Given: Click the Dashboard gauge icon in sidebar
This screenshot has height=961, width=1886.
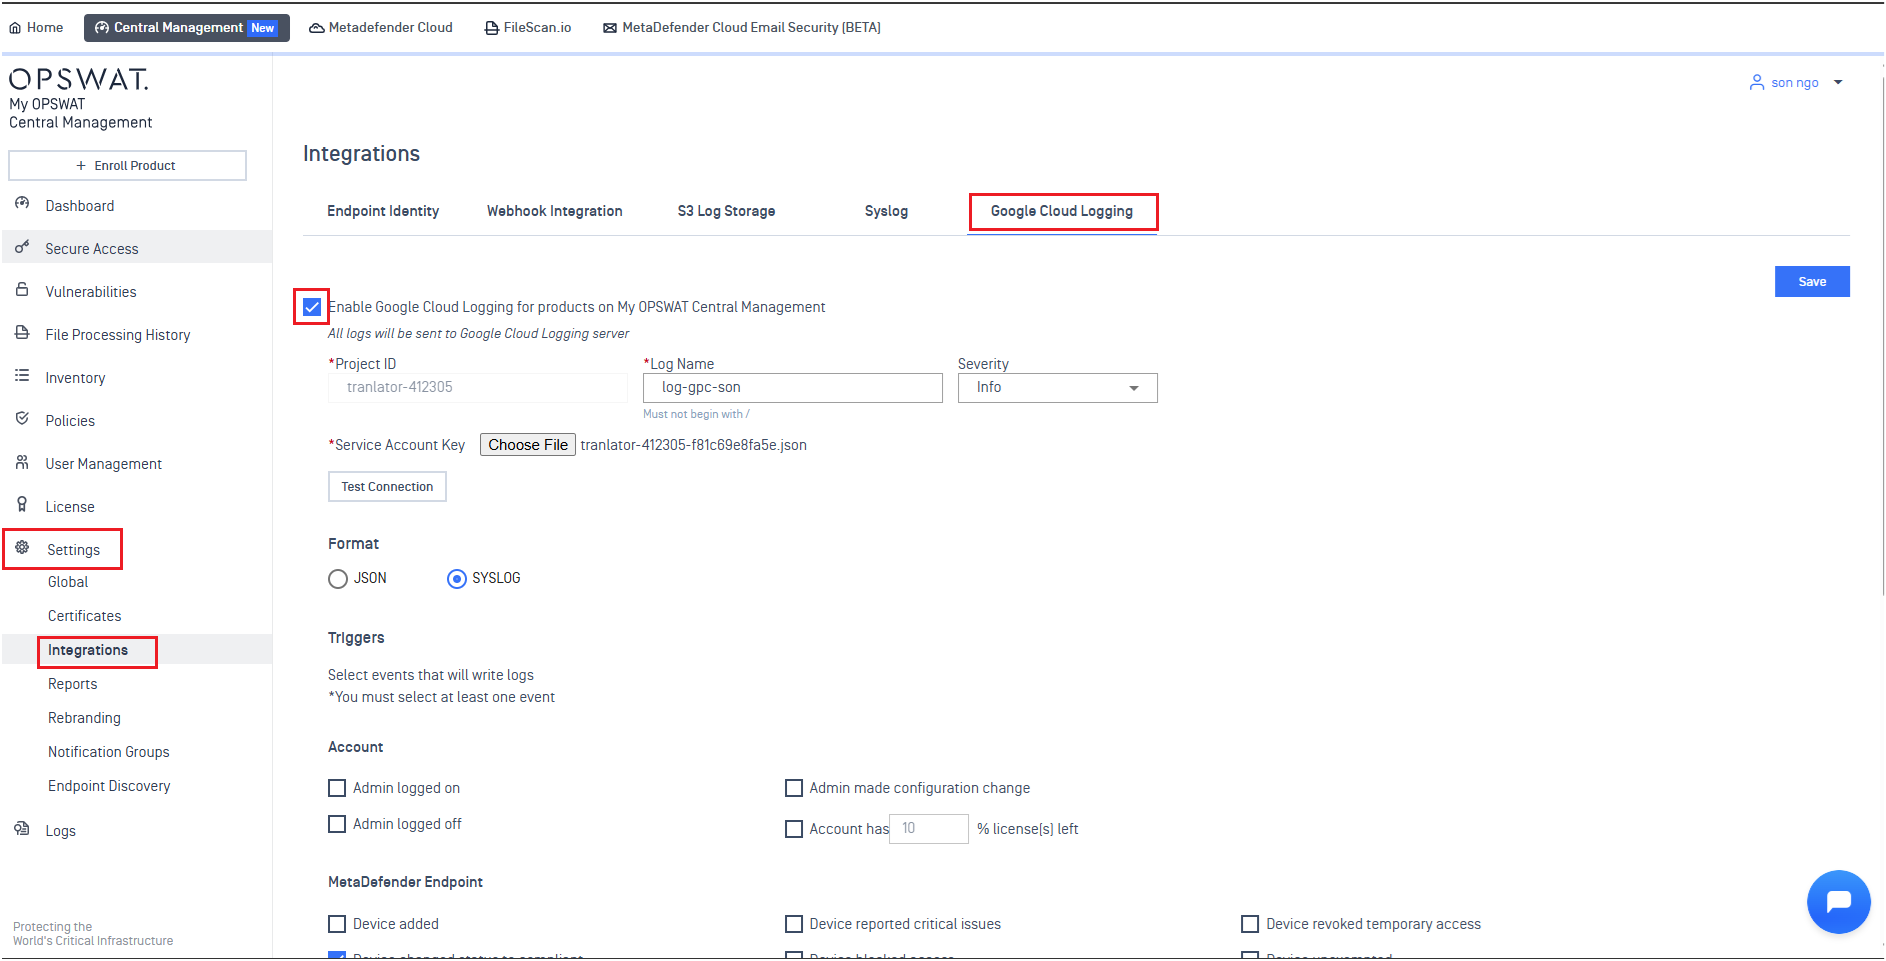Looking at the screenshot, I should [x=22, y=204].
